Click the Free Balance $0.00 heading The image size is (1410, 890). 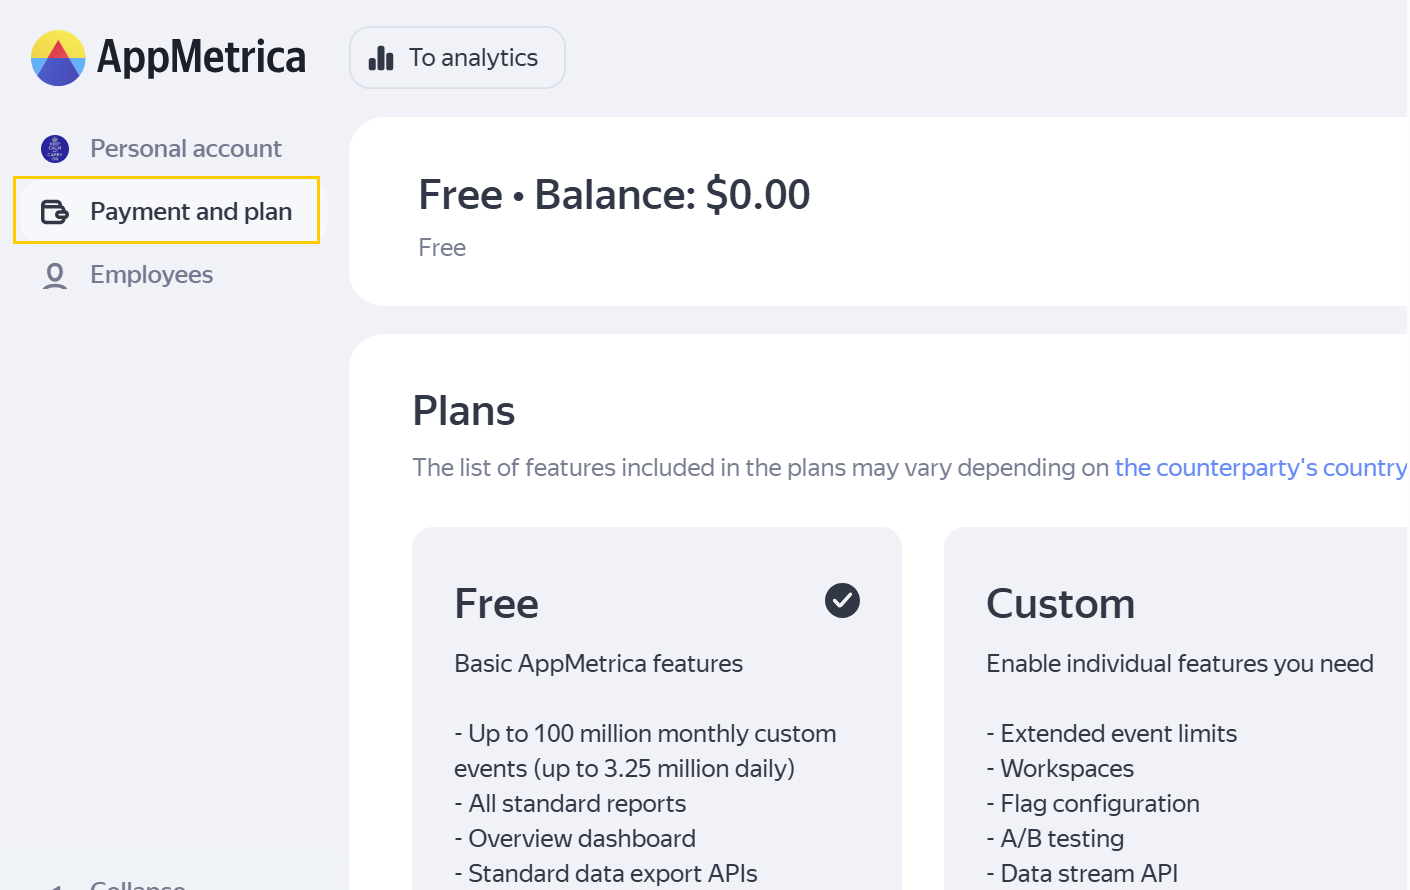[614, 195]
